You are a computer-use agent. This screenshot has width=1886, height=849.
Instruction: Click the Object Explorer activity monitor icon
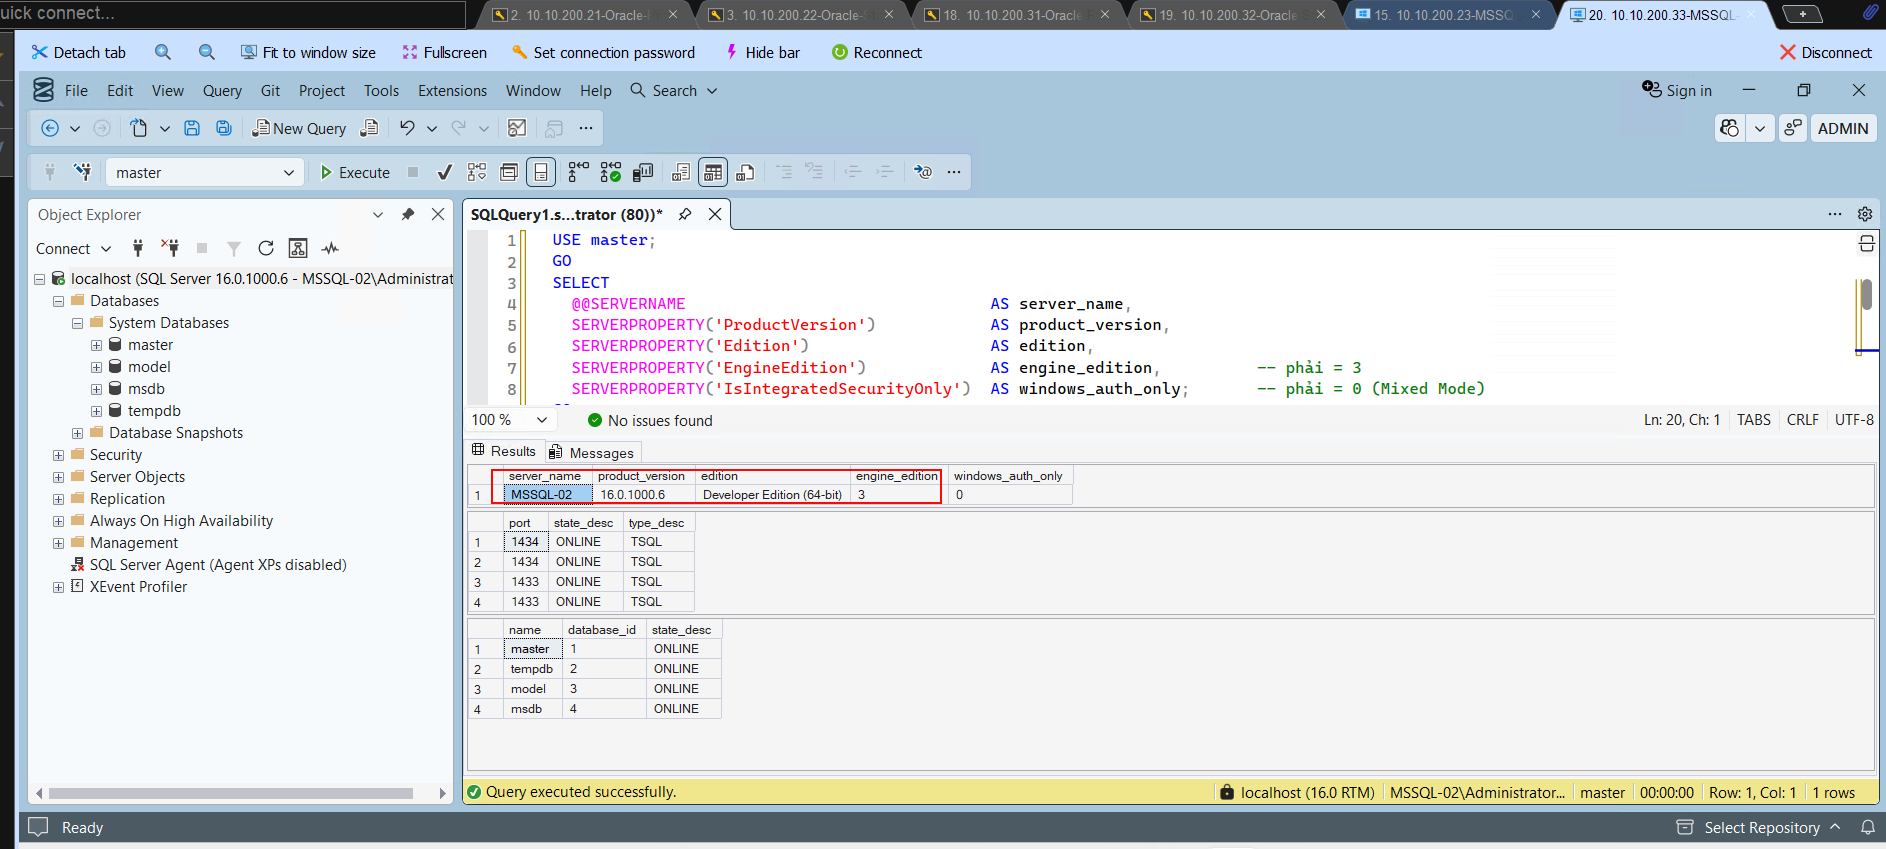[x=330, y=248]
